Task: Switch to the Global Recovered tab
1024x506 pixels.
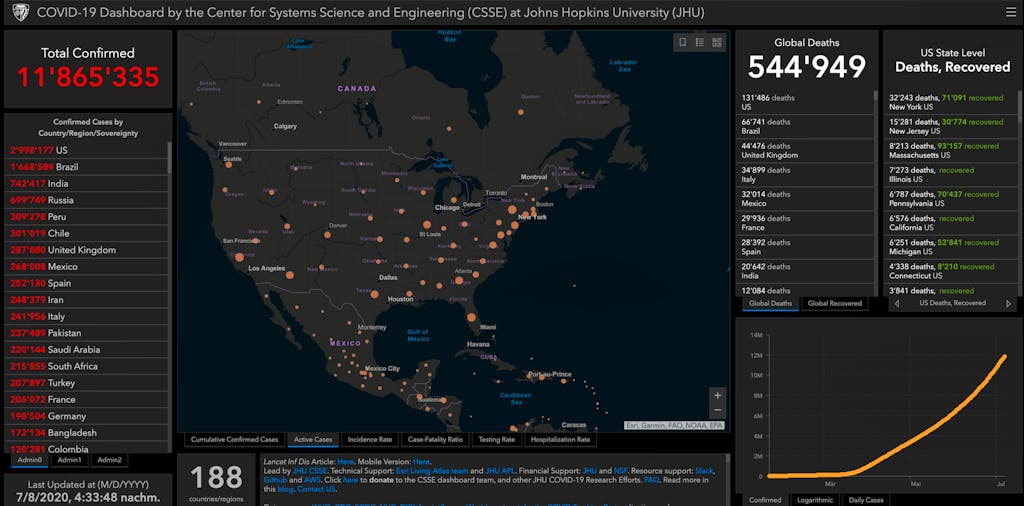Action: pos(834,303)
